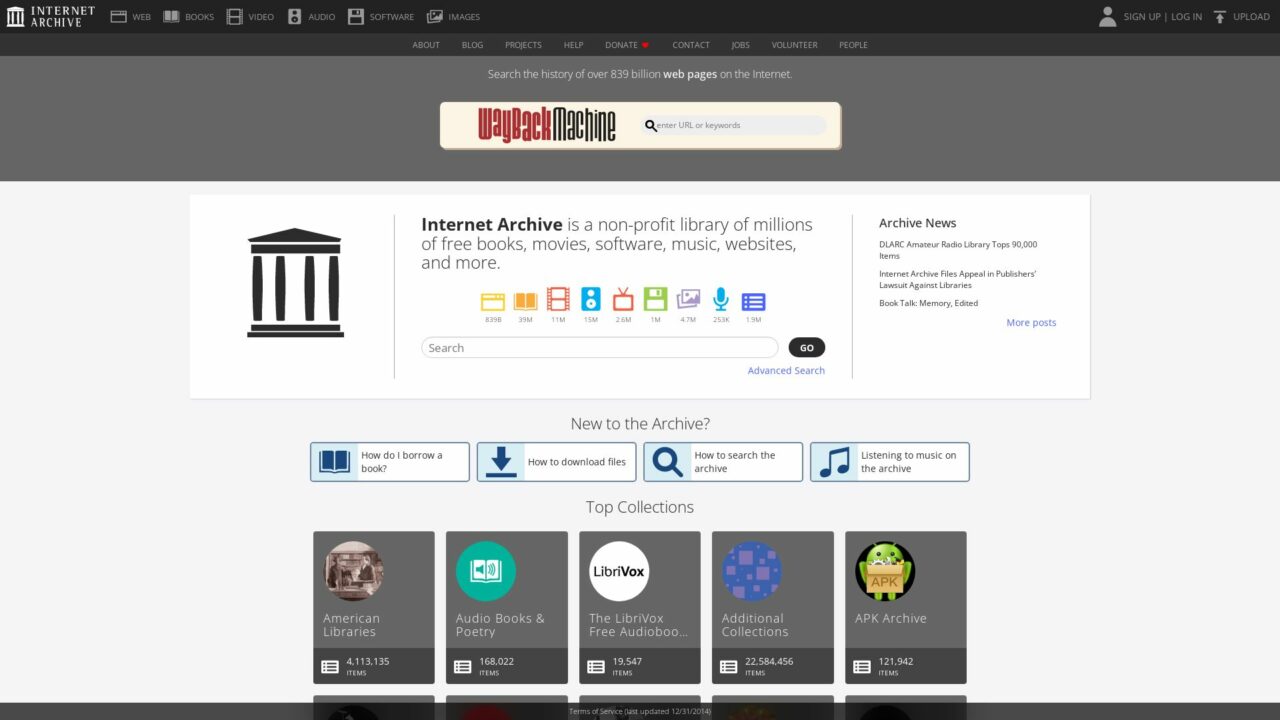Screen dimensions: 1280x720
Task: Click the red TV icon showing 2.6M items
Action: click(623, 301)
